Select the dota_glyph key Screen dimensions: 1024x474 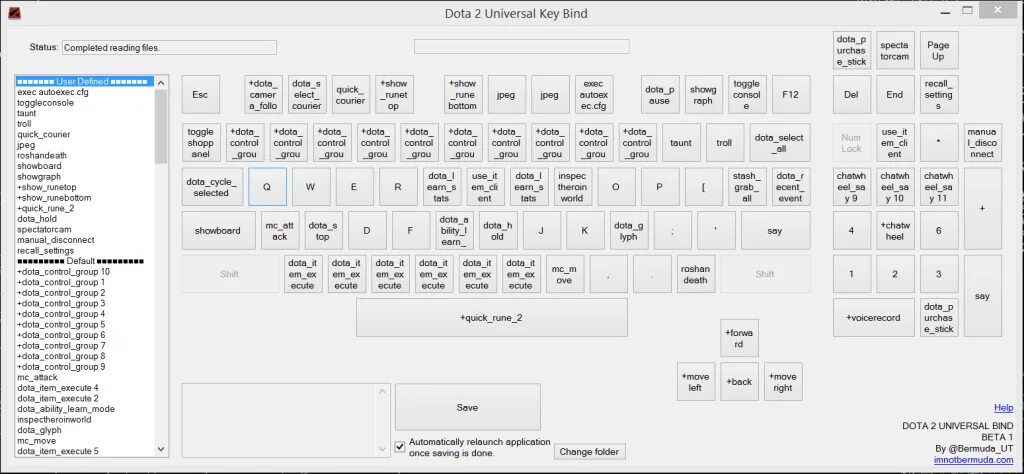[x=630, y=230]
